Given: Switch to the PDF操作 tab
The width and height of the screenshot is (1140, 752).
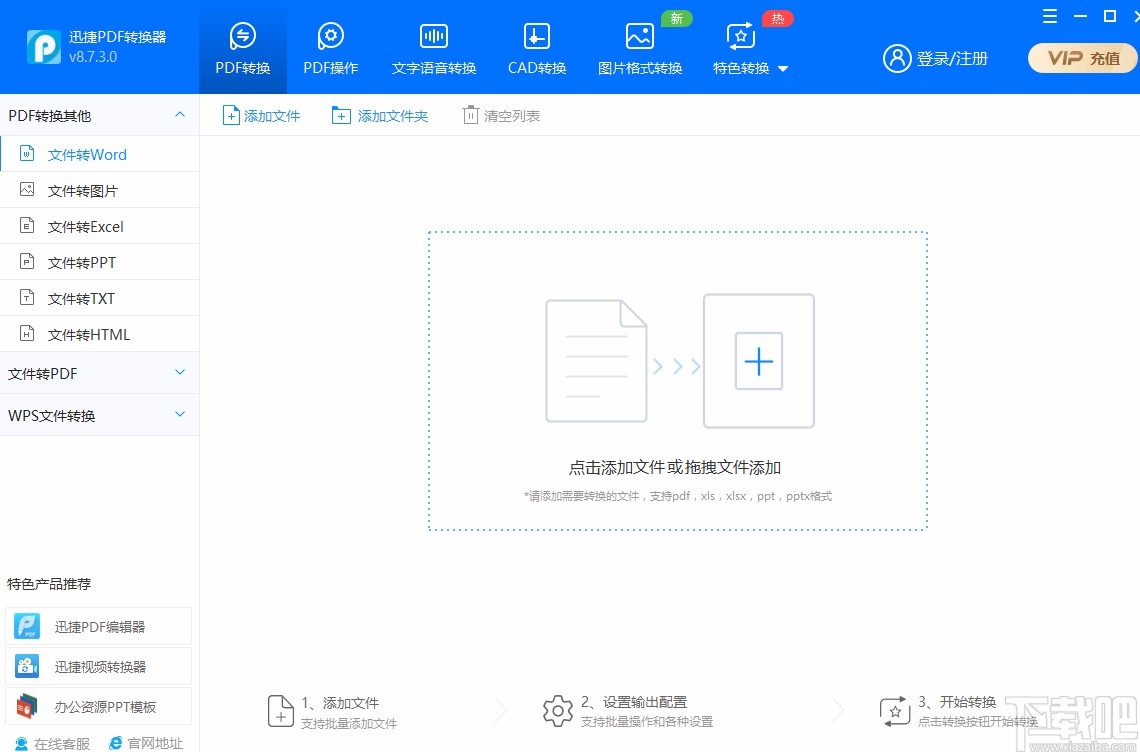Looking at the screenshot, I should pos(331,48).
